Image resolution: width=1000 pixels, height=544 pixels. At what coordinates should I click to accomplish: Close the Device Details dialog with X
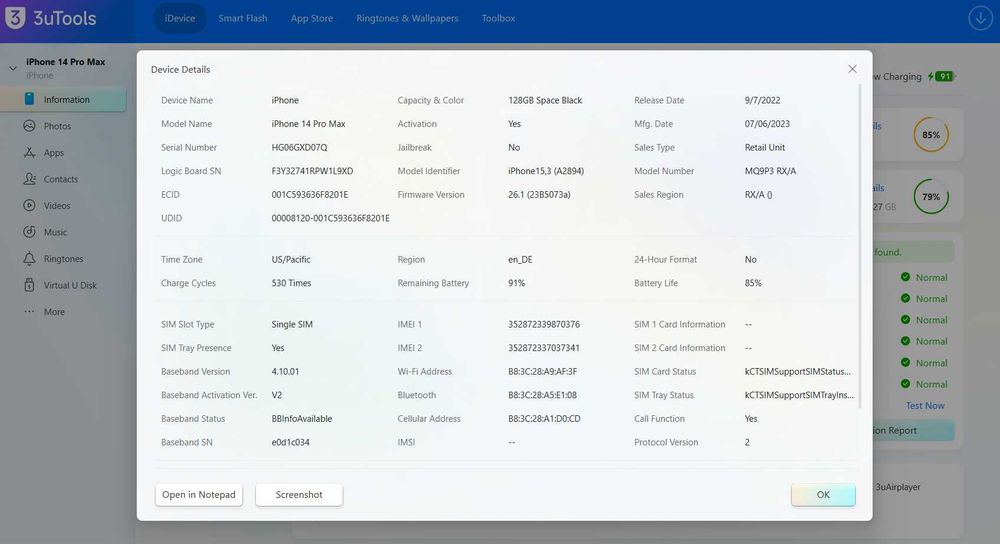point(852,69)
